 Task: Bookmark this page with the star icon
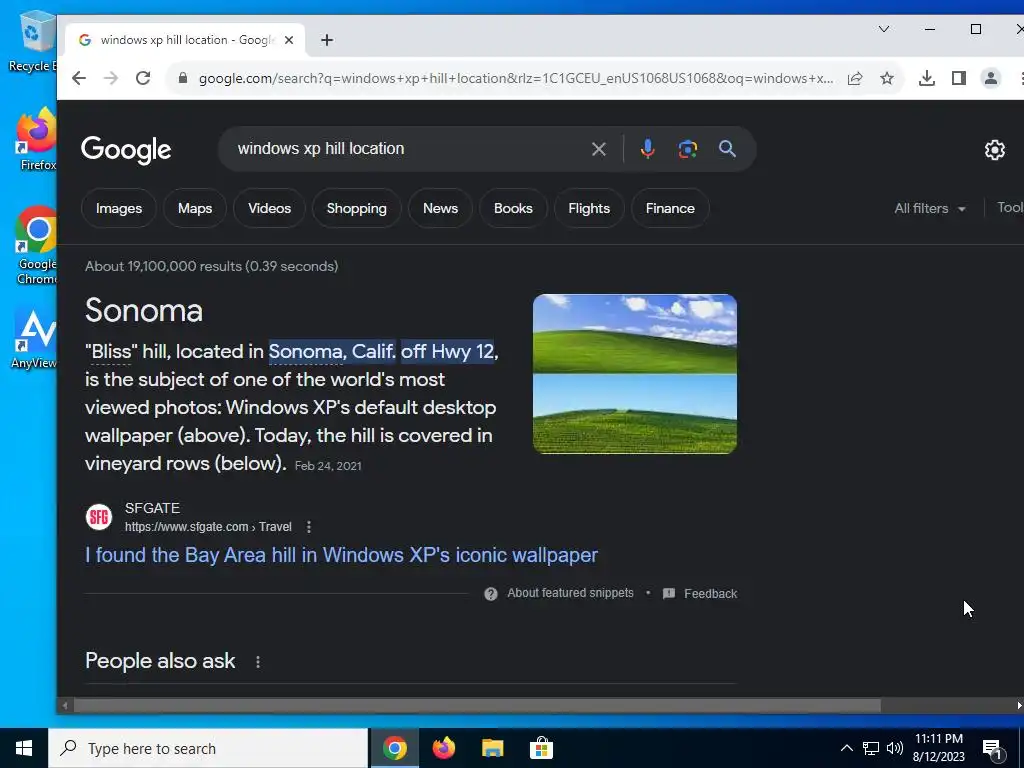(887, 78)
